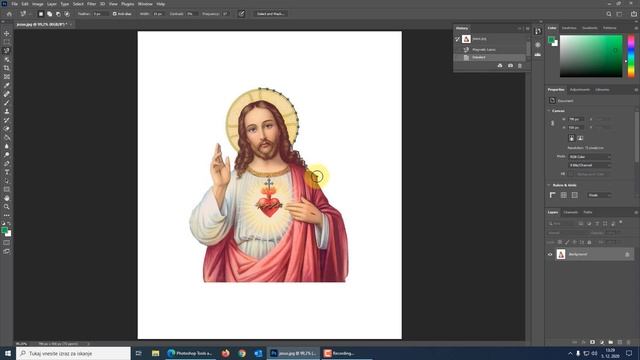The width and height of the screenshot is (640, 360).
Task: Open the Properties panel options menu
Action: pos(636,90)
